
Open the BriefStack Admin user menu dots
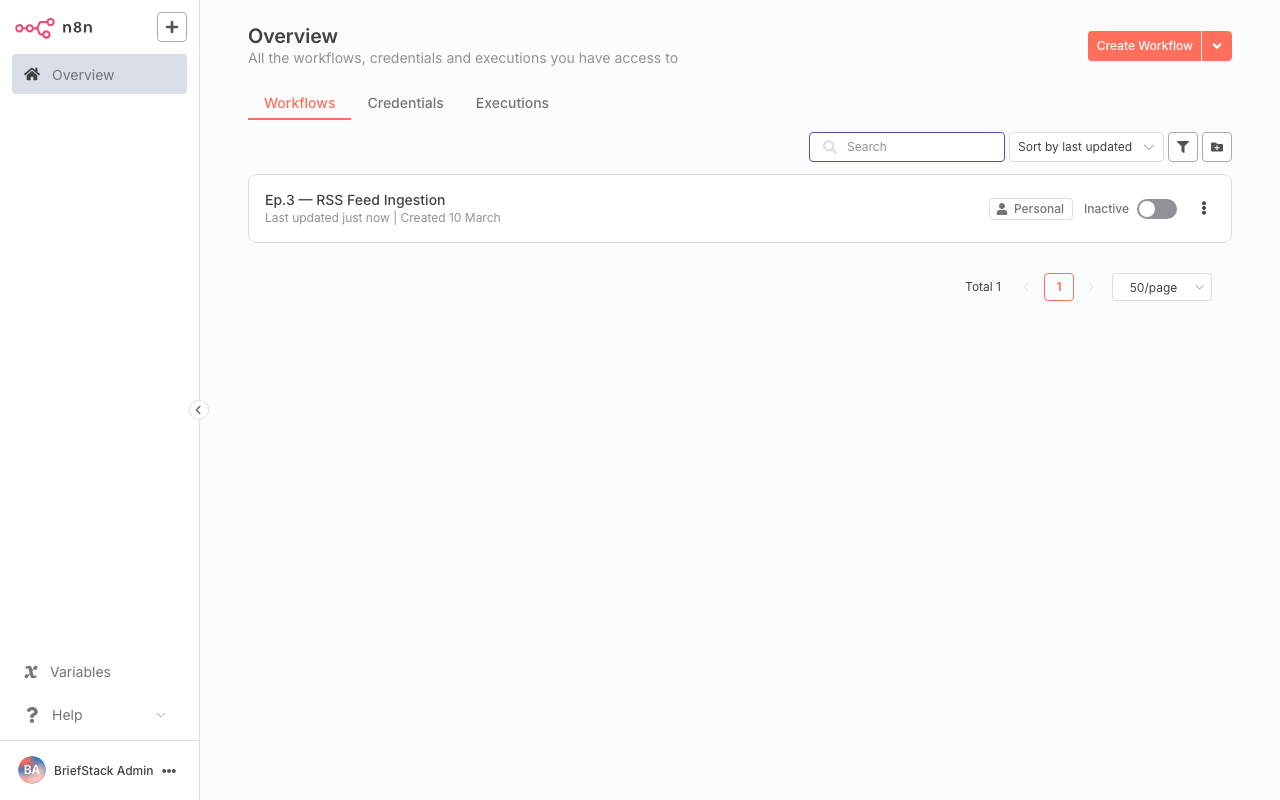(x=170, y=770)
